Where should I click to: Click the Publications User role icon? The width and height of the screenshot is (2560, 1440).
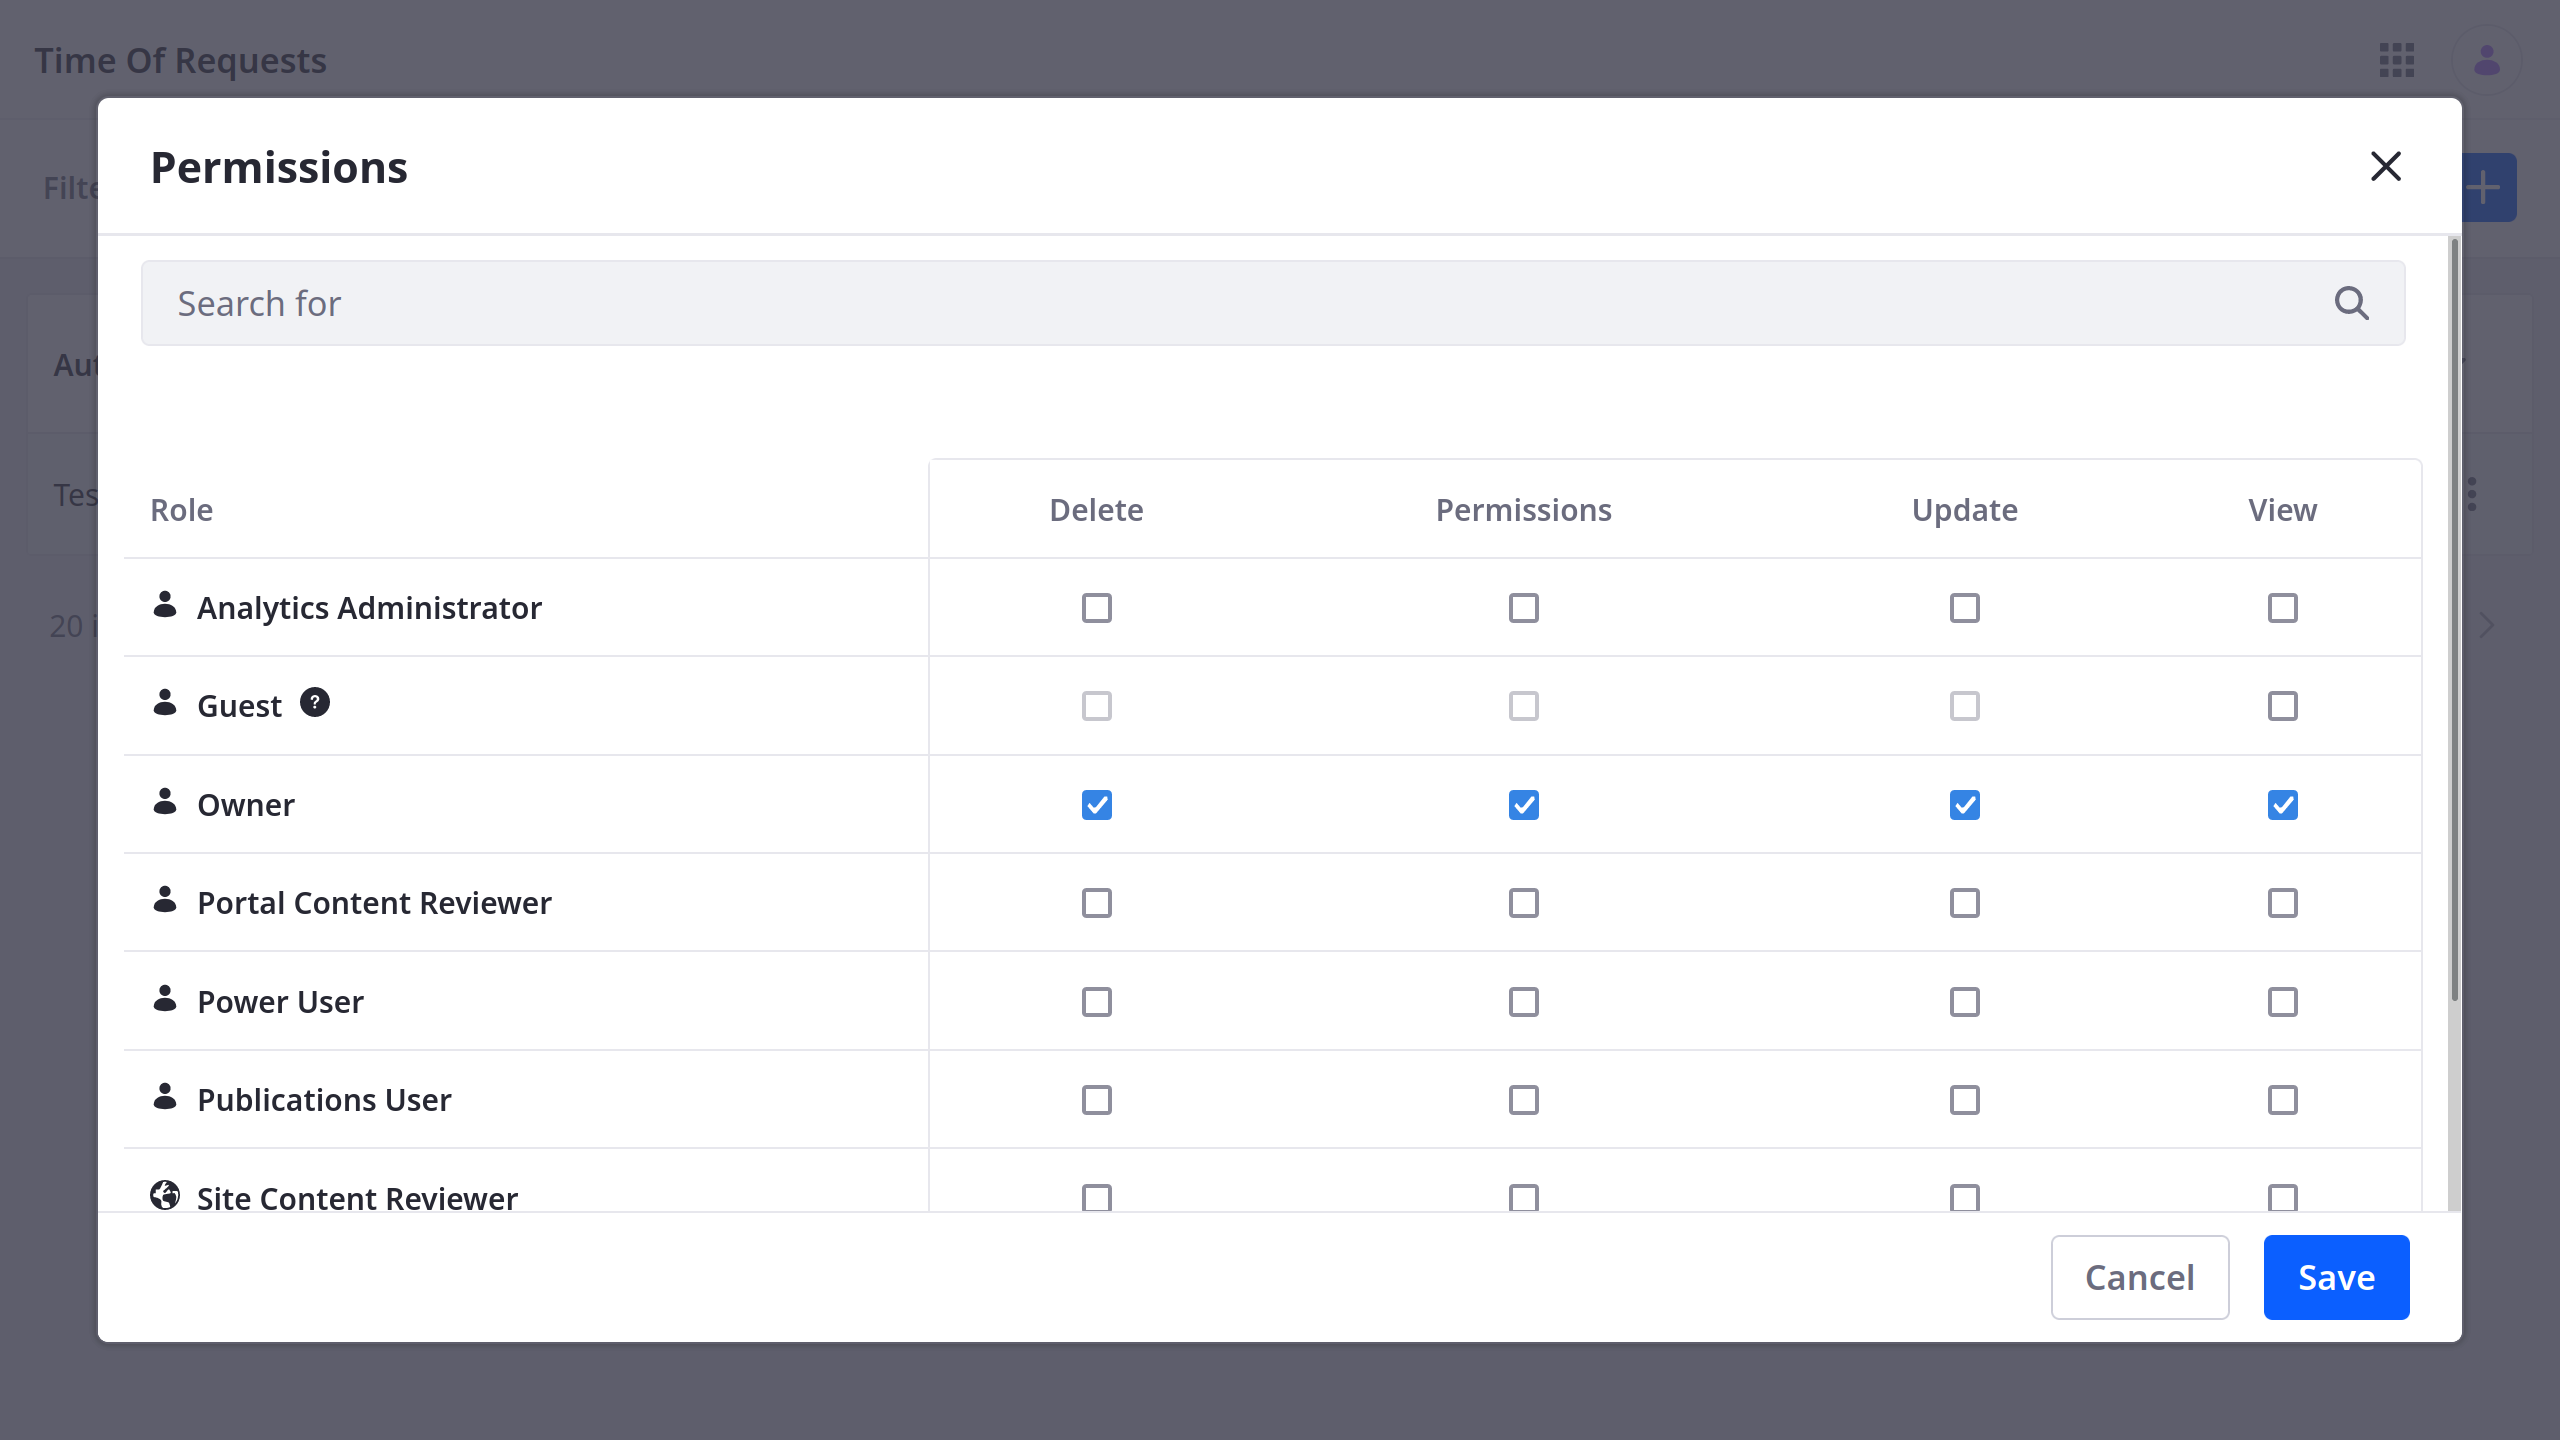pyautogui.click(x=165, y=1096)
